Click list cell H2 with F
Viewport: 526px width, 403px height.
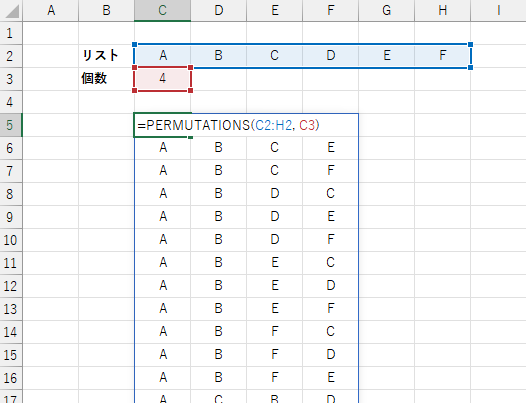(443, 56)
